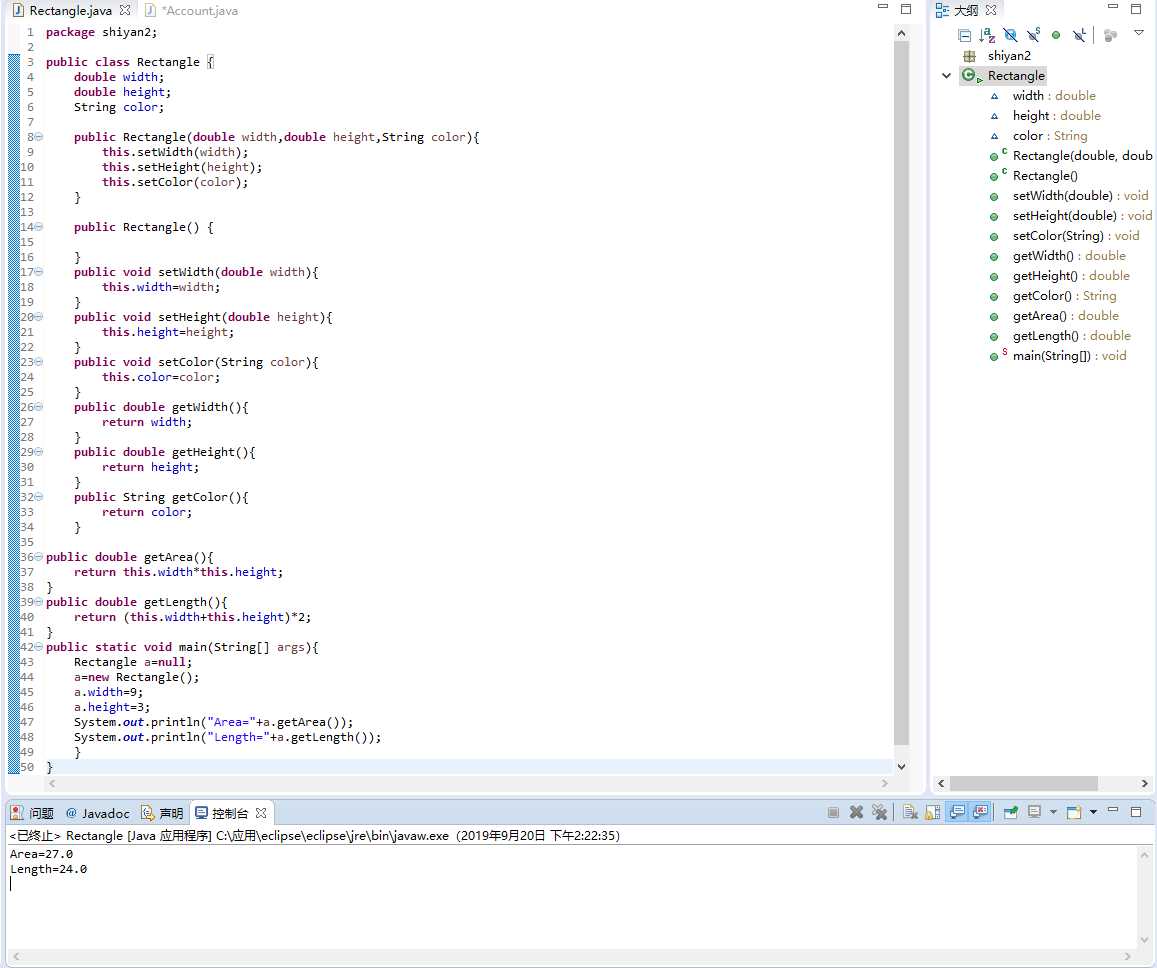
Task: Toggle show console when standard out changes
Action: (957, 812)
